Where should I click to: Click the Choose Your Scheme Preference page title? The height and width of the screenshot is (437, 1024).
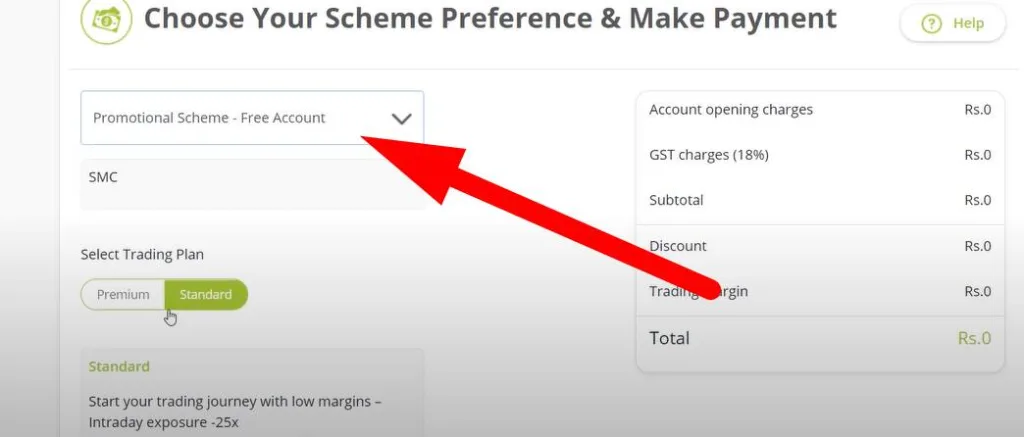tap(490, 18)
